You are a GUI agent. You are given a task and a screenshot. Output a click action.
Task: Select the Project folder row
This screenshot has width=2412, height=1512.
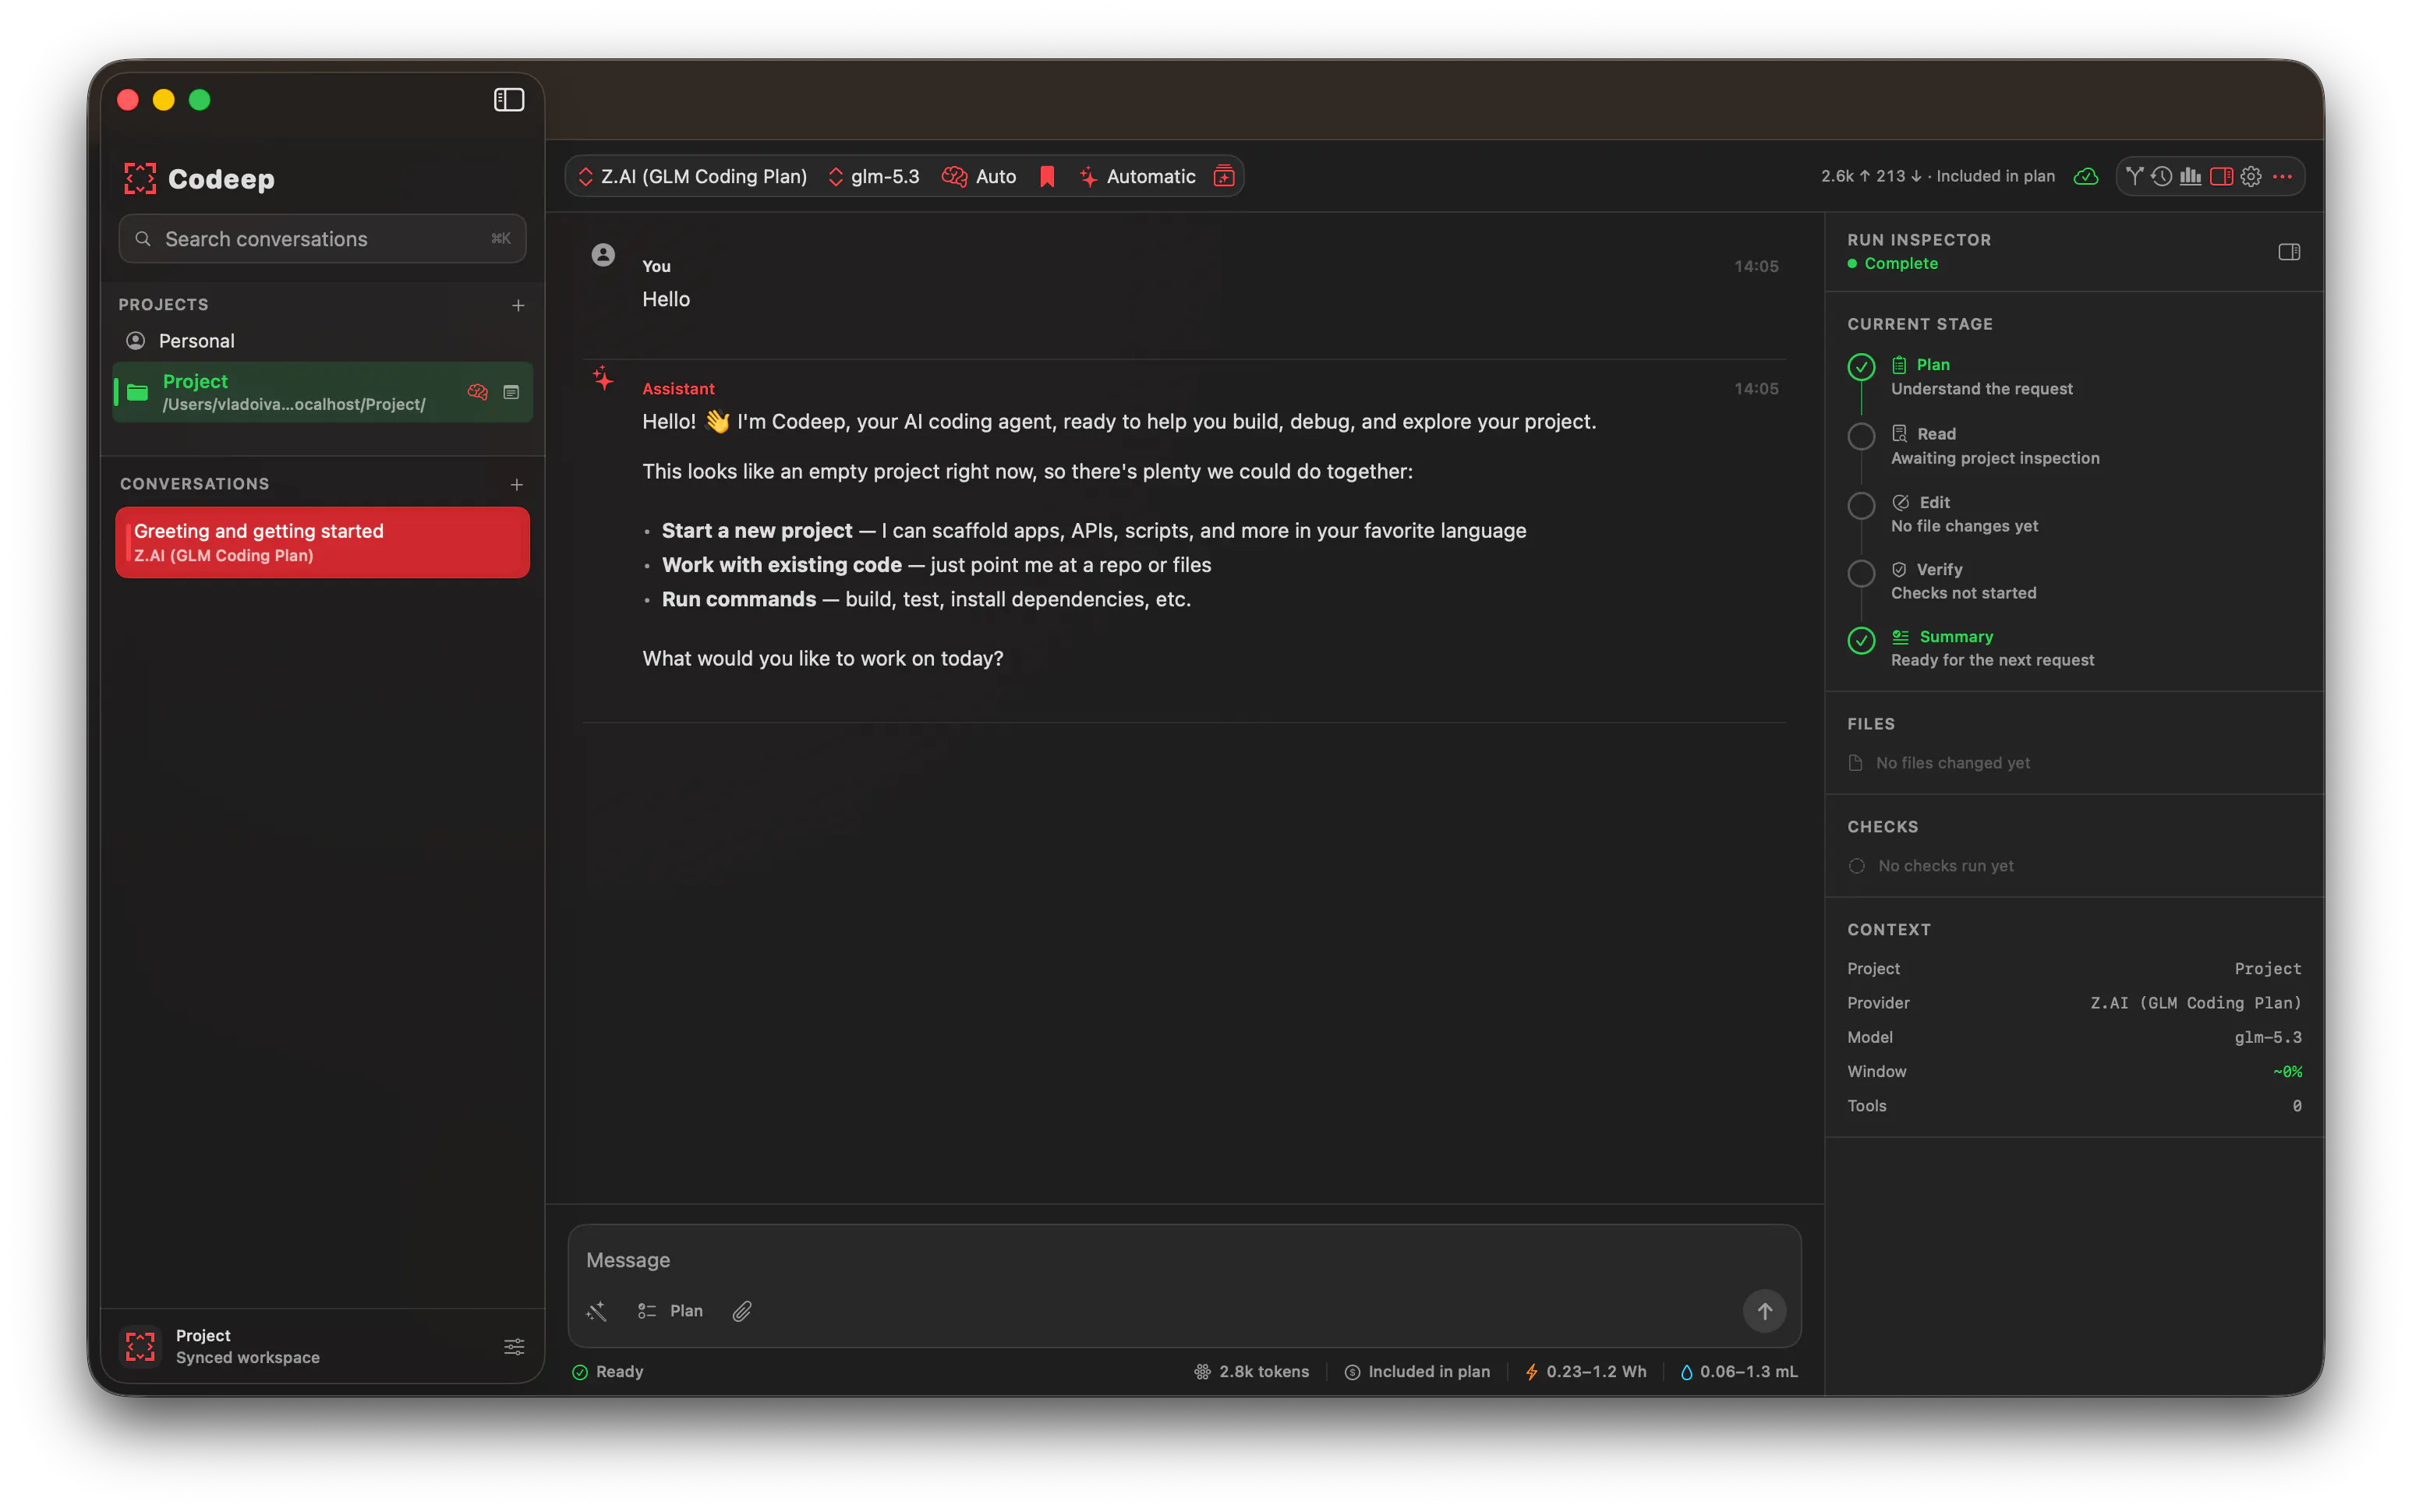click(322, 392)
